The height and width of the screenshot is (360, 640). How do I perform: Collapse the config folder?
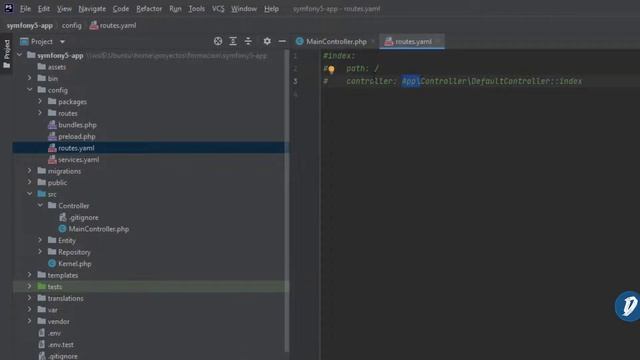pos(29,90)
